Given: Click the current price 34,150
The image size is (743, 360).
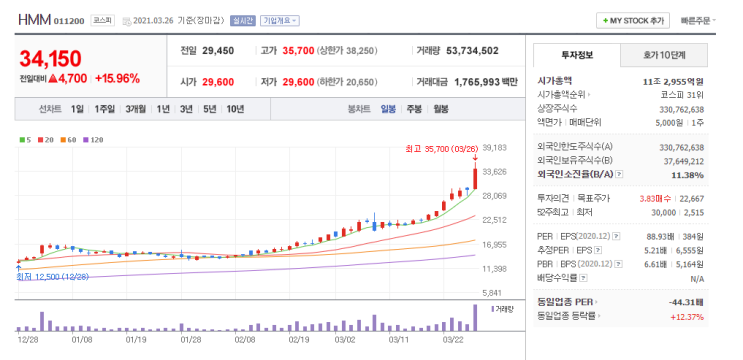Looking at the screenshot, I should click(50, 59).
